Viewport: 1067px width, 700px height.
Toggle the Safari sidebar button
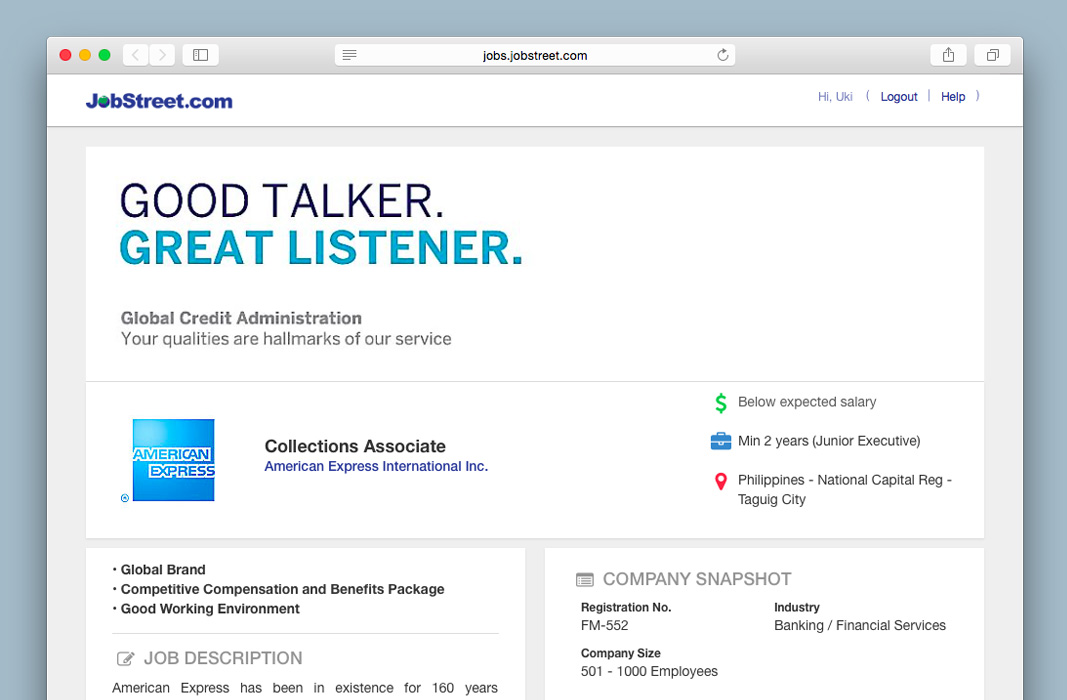[201, 55]
